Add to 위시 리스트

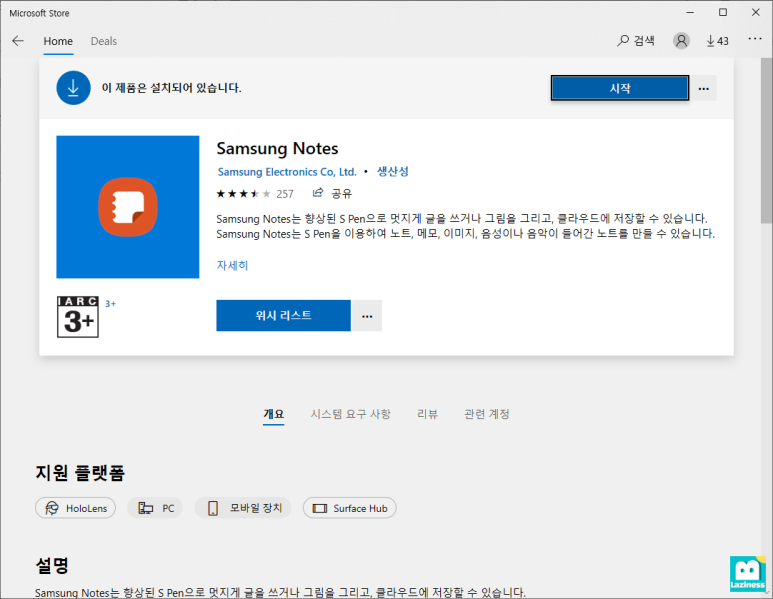[x=283, y=316]
